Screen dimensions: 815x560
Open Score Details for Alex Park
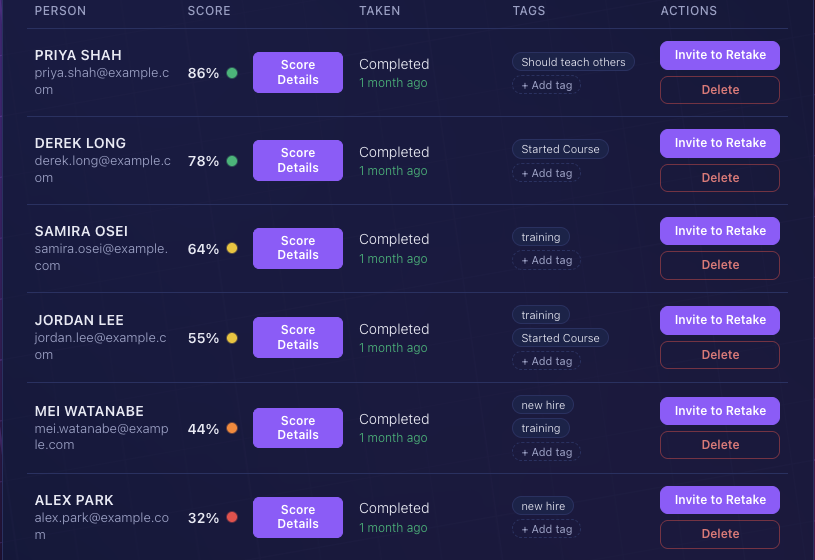tap(298, 517)
